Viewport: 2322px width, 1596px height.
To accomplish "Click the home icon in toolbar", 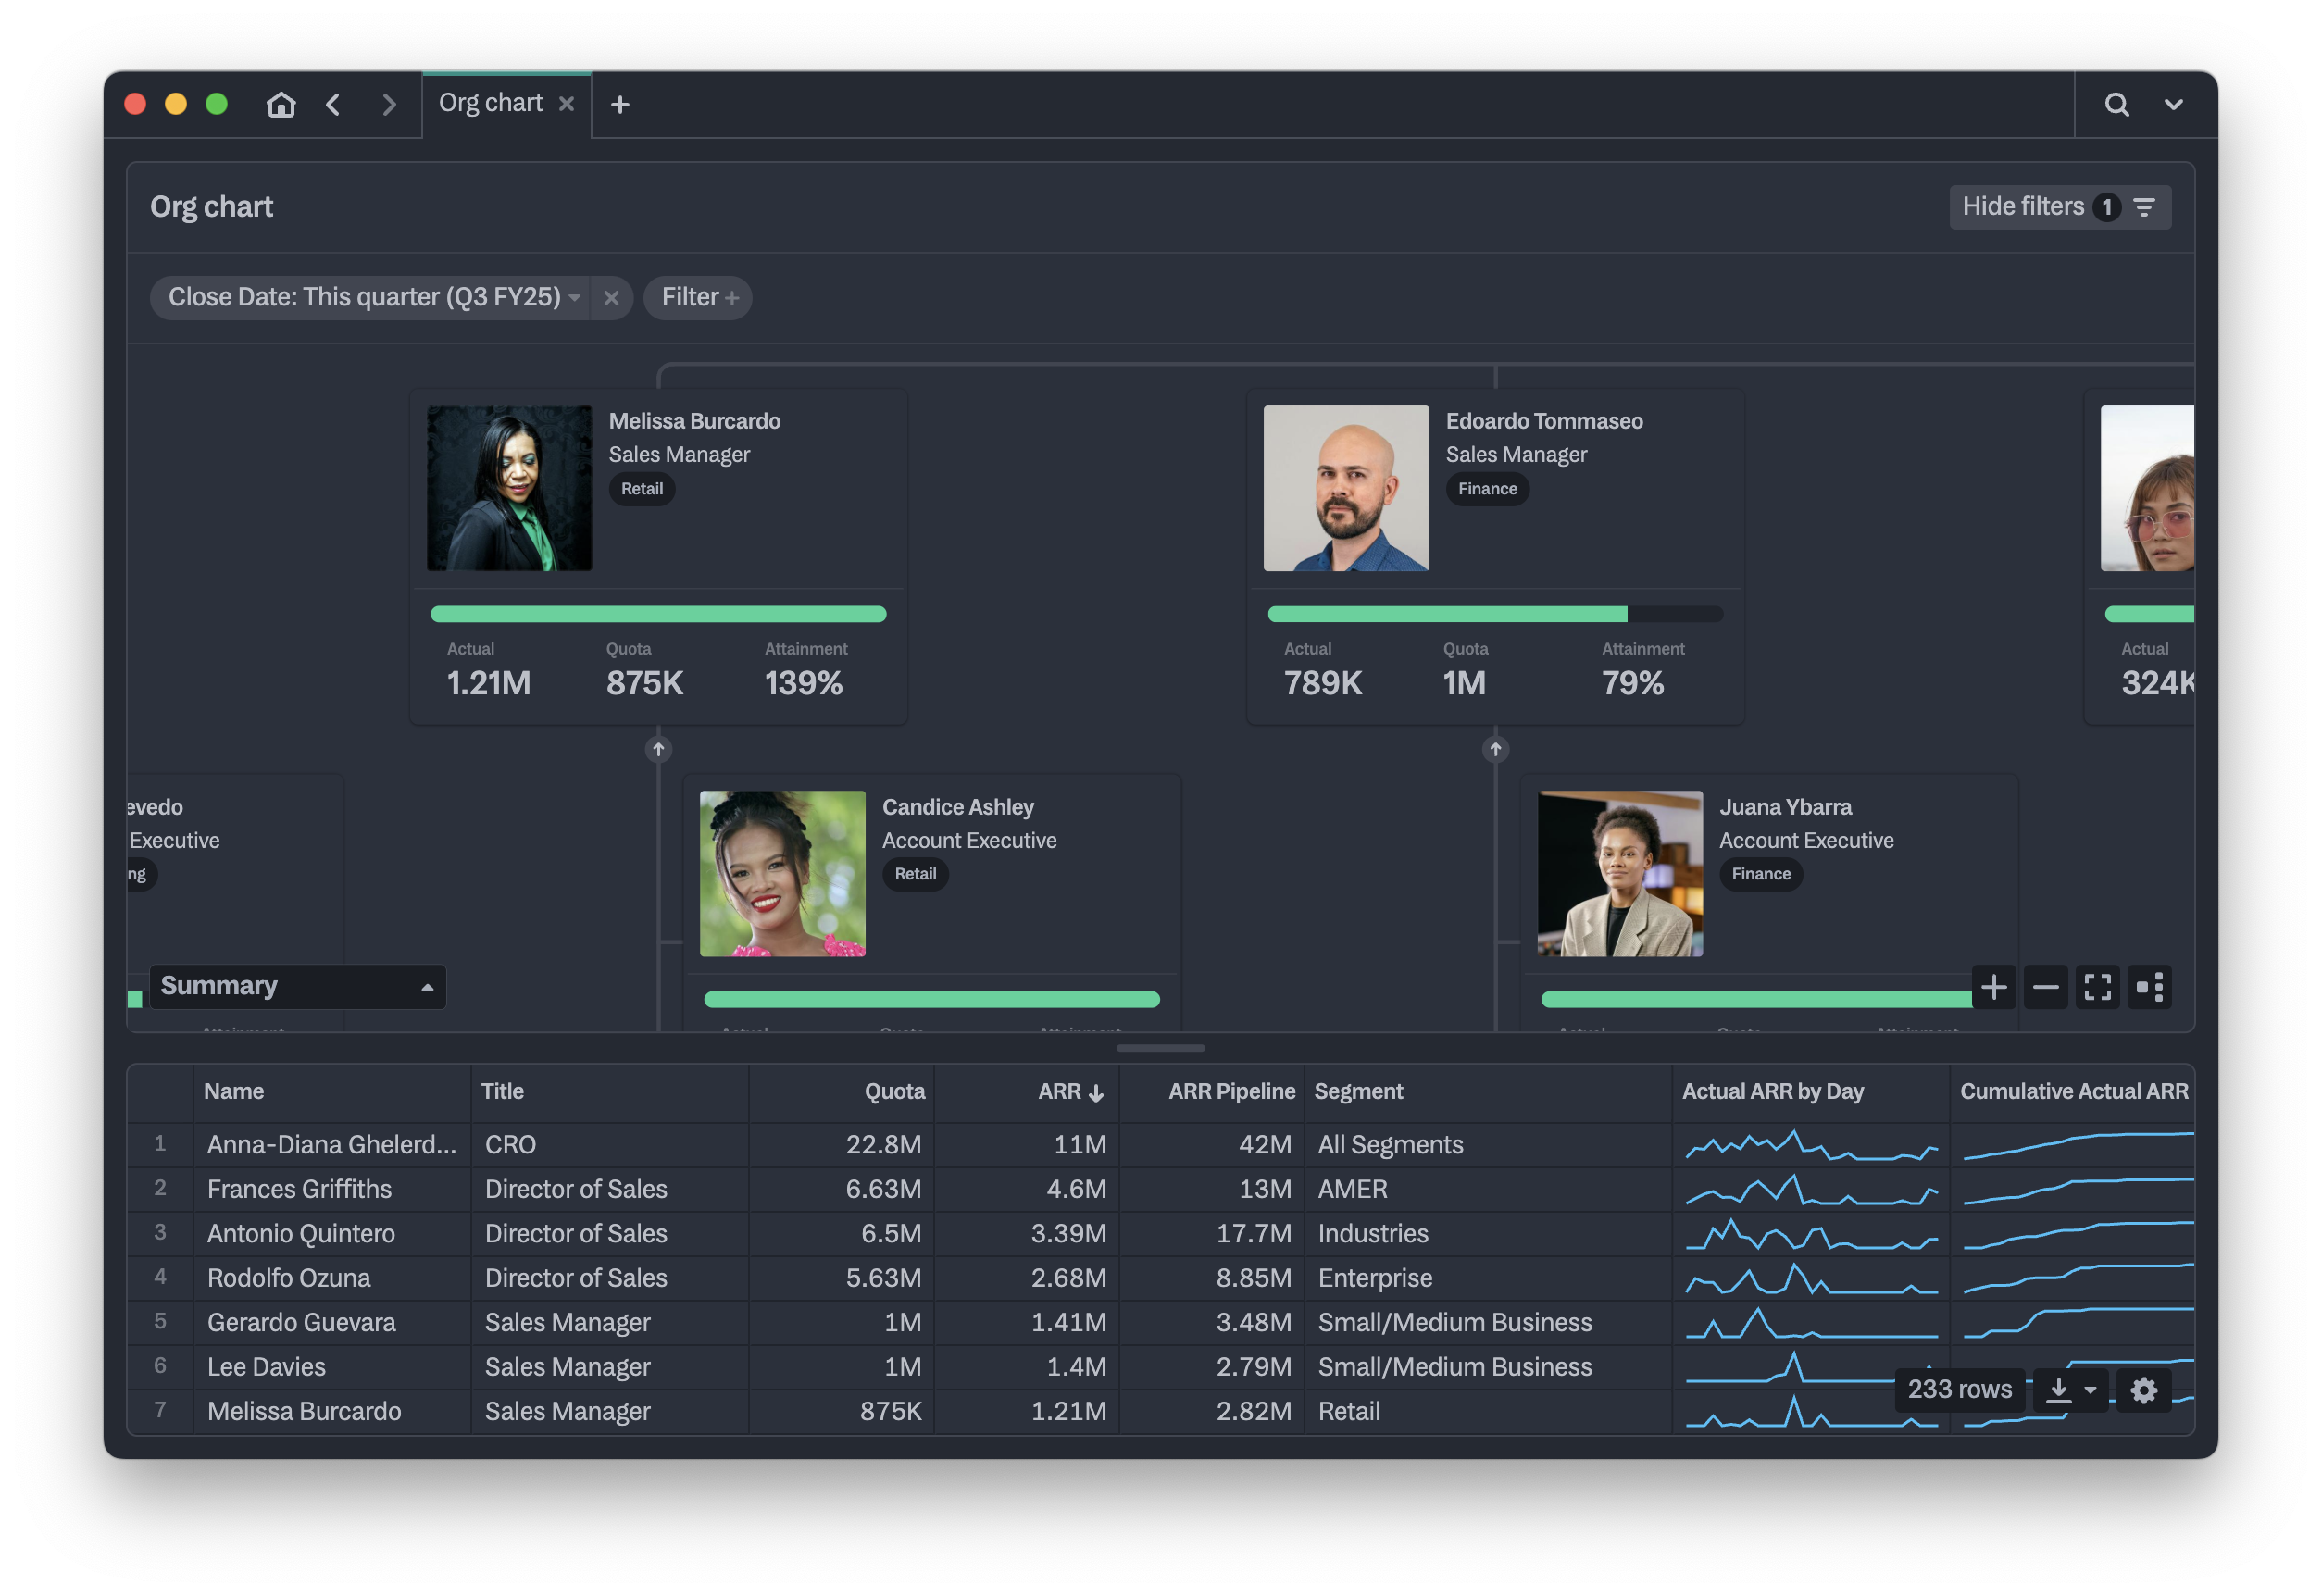I will (281, 104).
